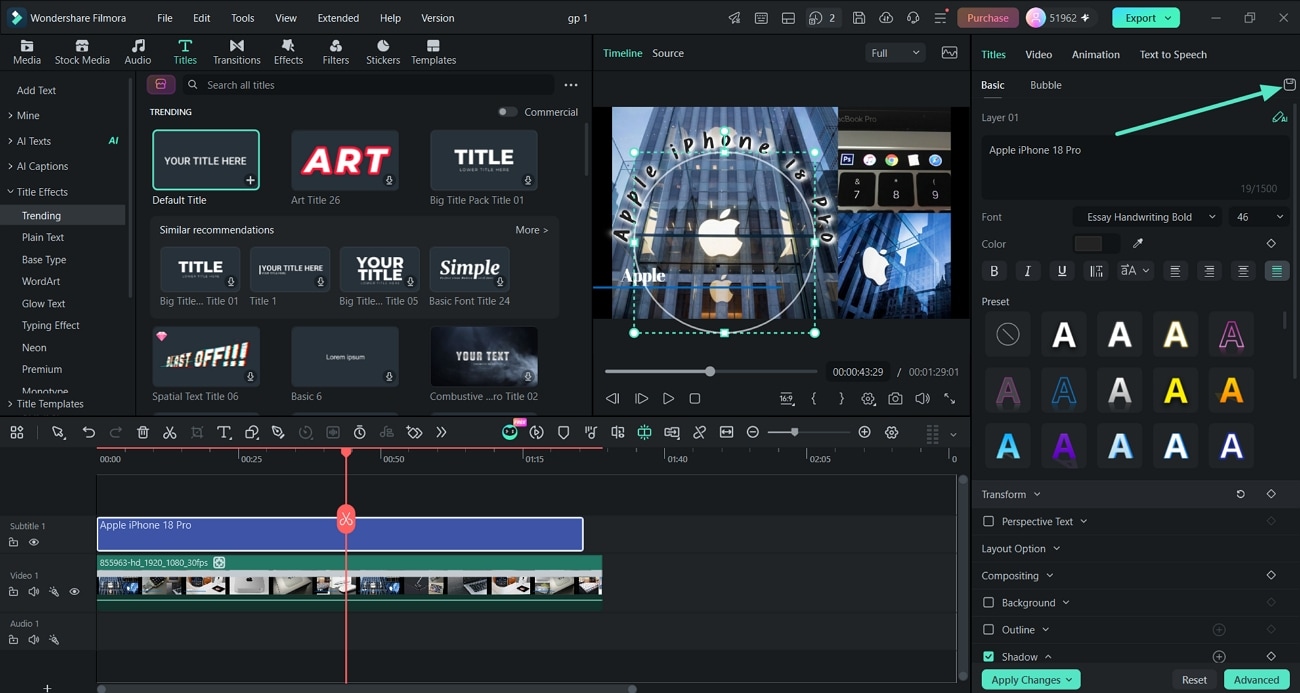The image size is (1300, 693).
Task: Switch to the Animation tab
Action: [1095, 54]
